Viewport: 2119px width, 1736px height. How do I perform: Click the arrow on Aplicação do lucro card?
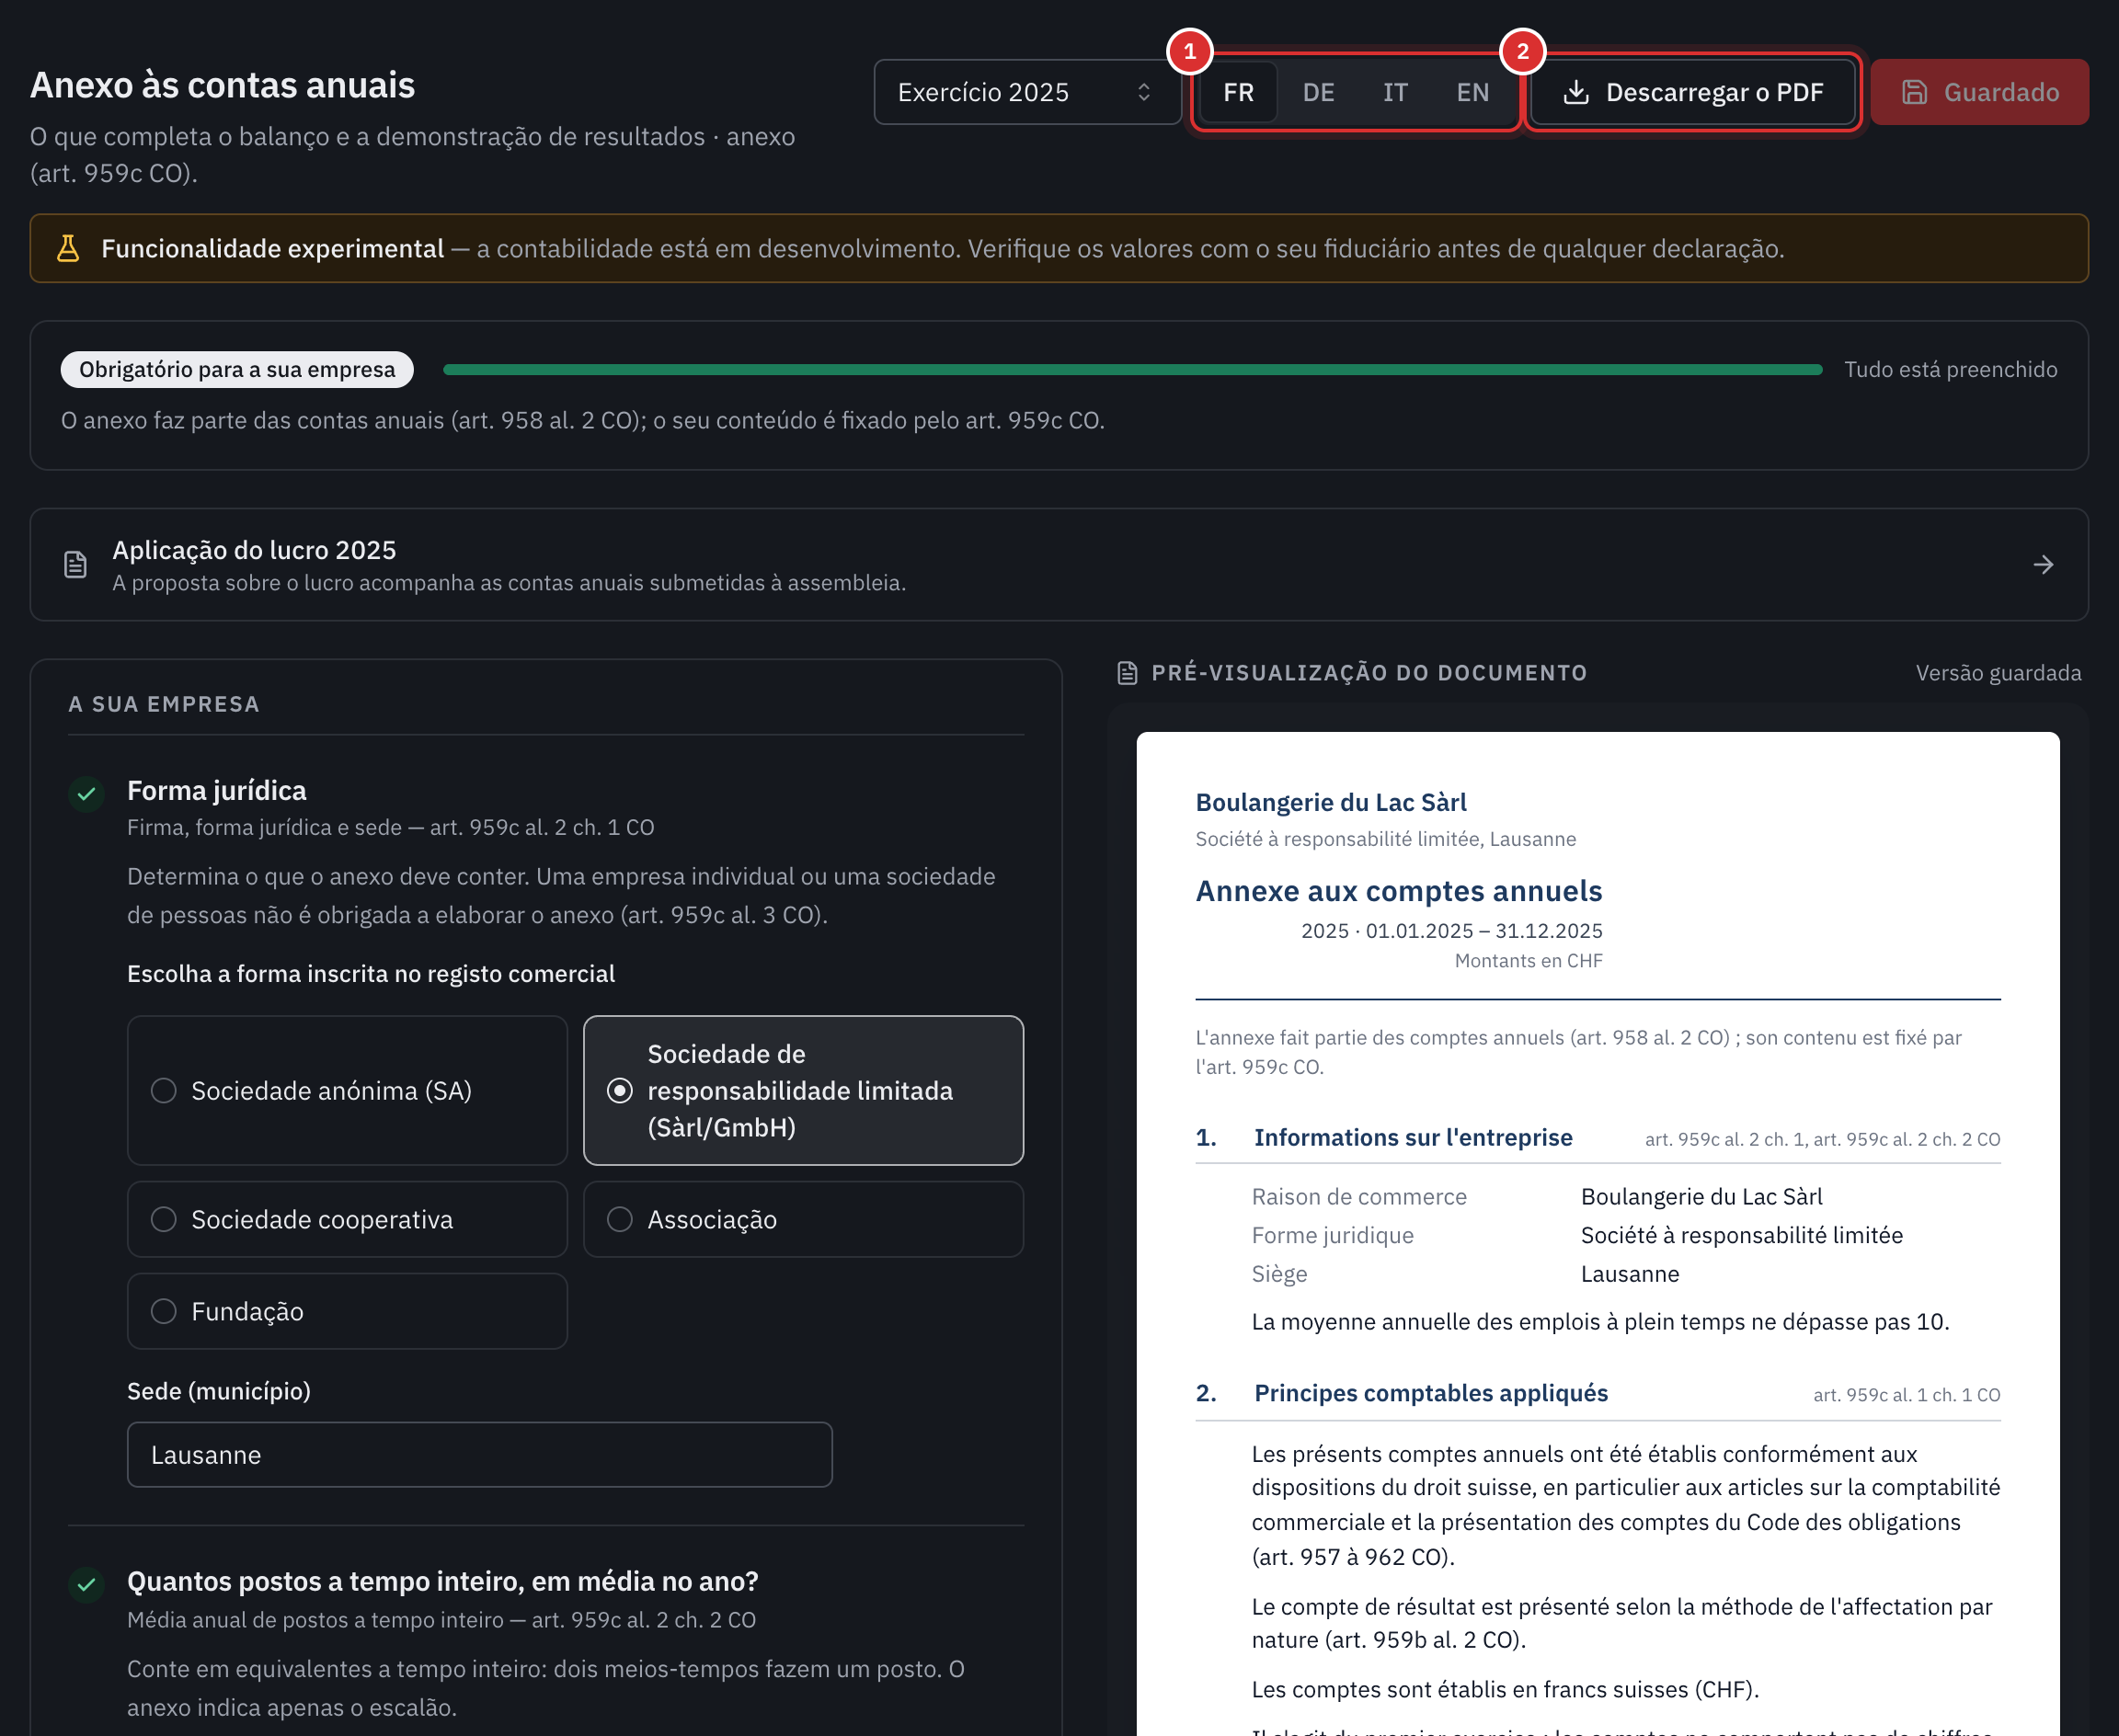pos(2043,565)
